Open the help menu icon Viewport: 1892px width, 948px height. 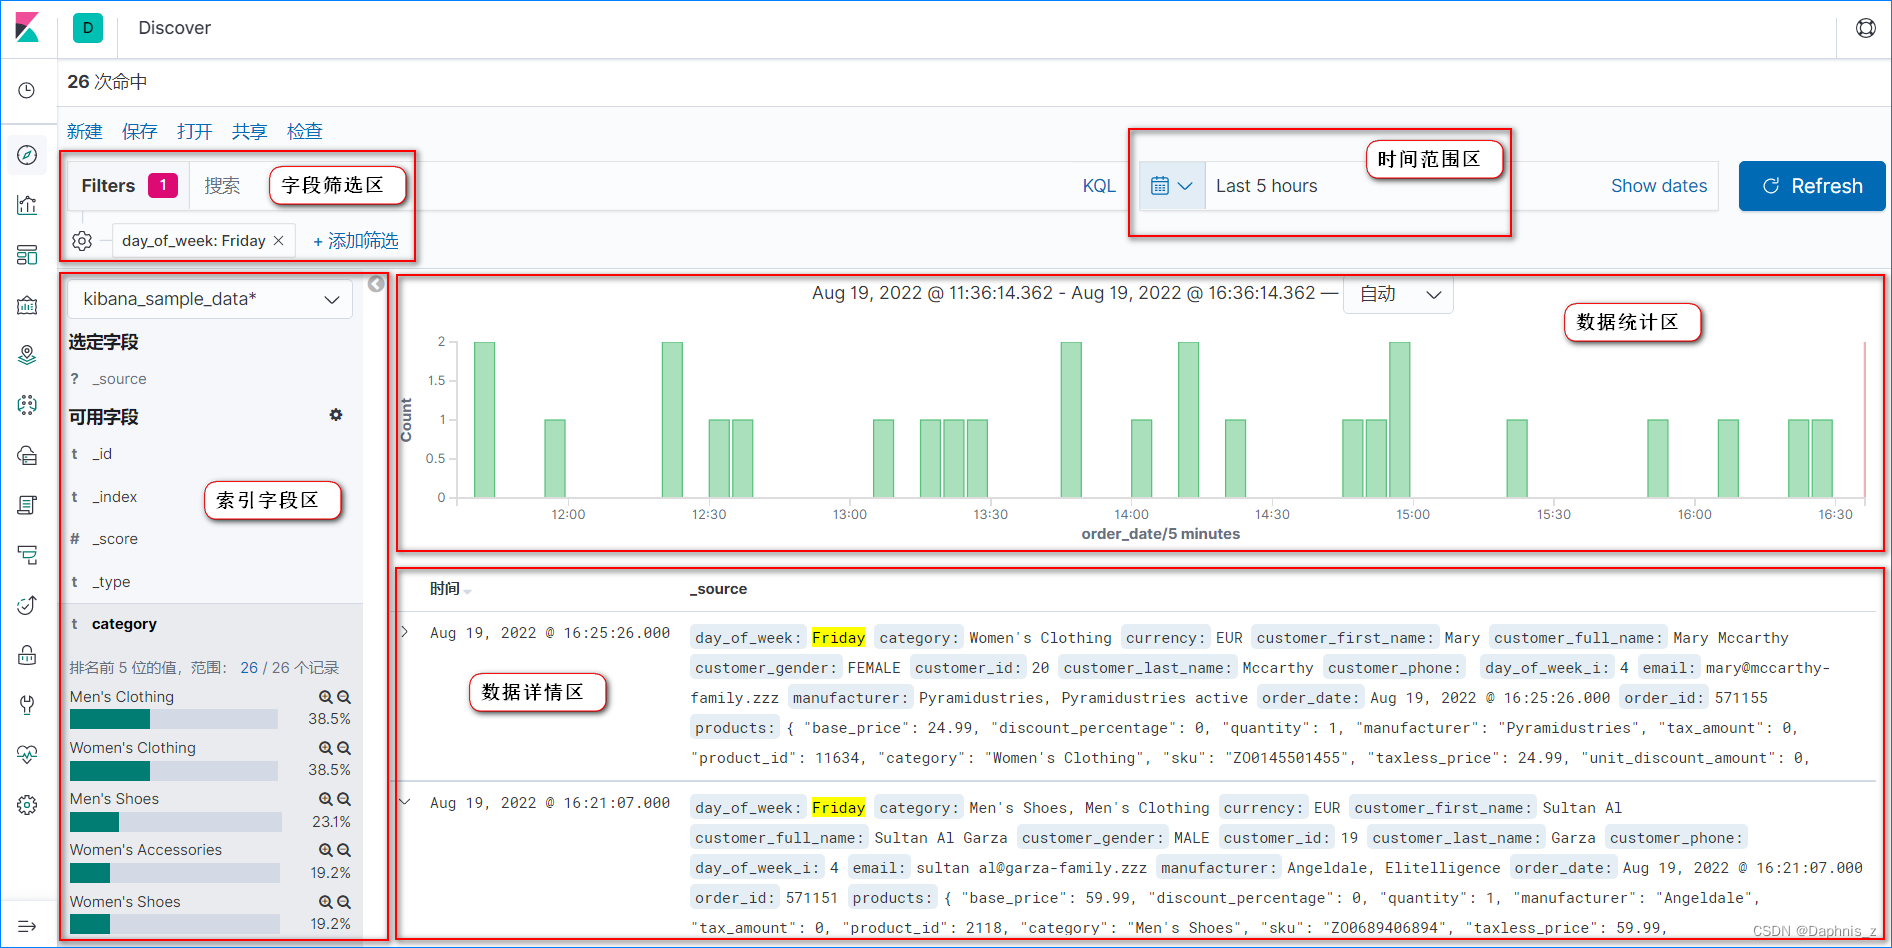(1866, 28)
